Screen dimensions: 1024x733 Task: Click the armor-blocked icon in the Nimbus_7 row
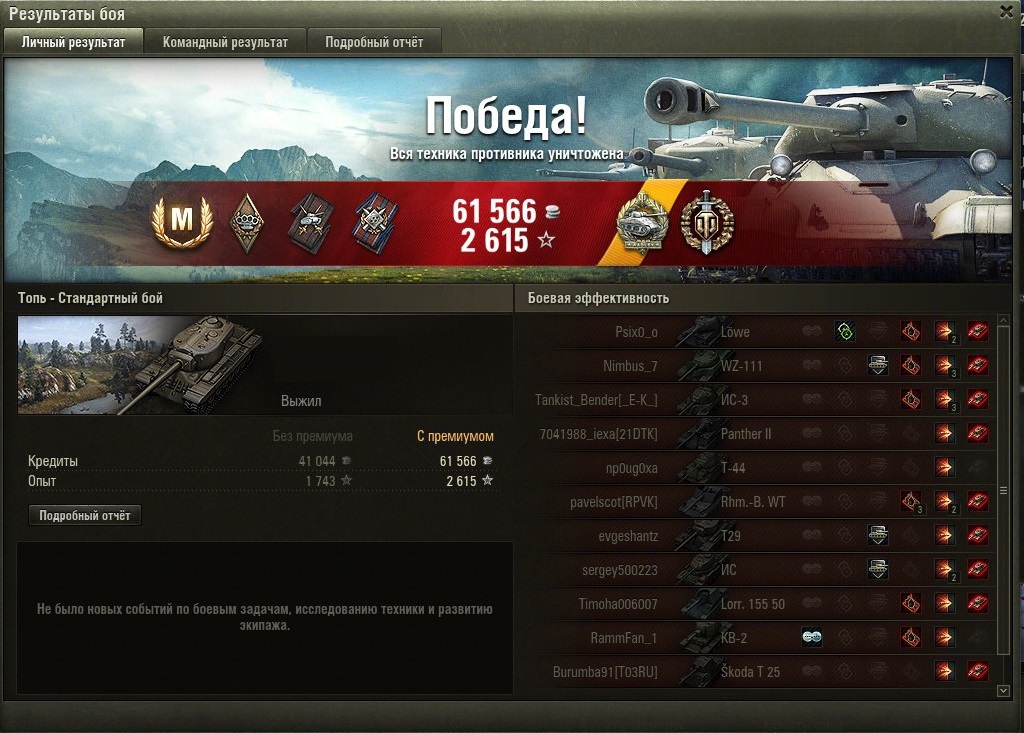click(878, 365)
